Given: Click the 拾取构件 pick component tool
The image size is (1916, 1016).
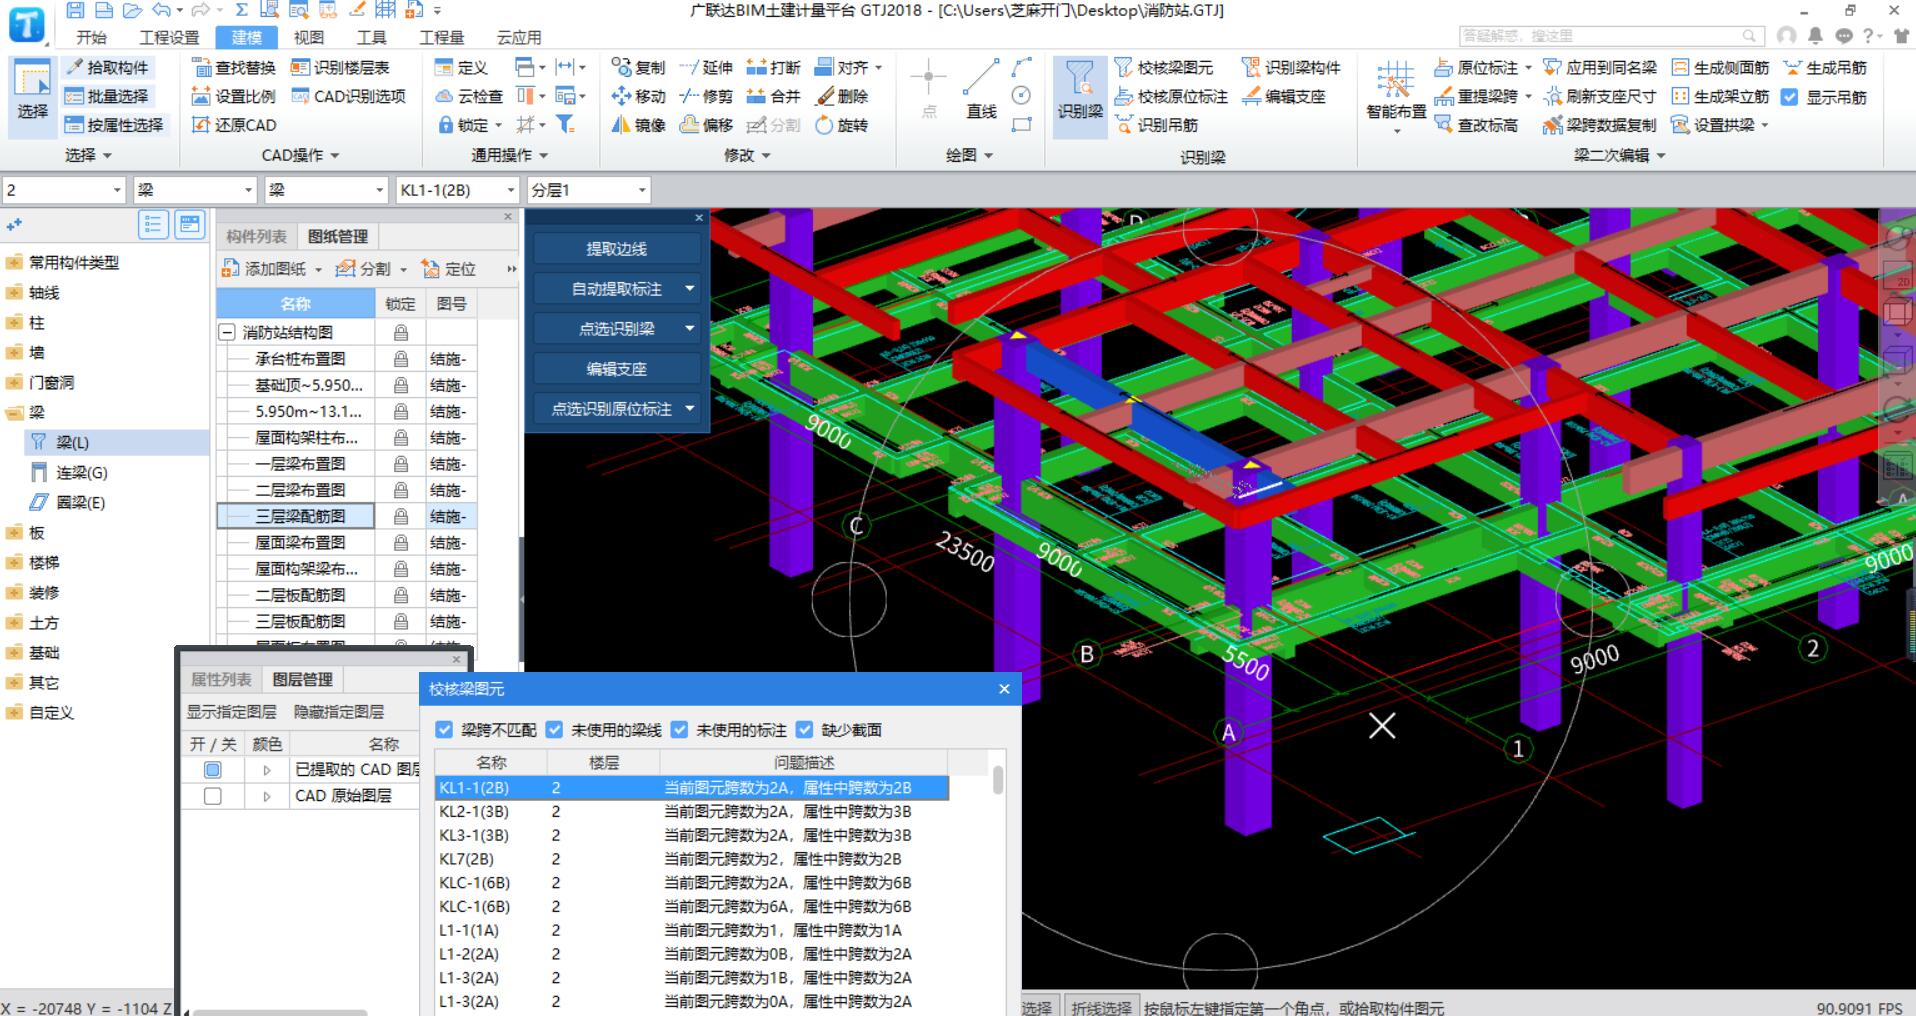Looking at the screenshot, I should [107, 67].
